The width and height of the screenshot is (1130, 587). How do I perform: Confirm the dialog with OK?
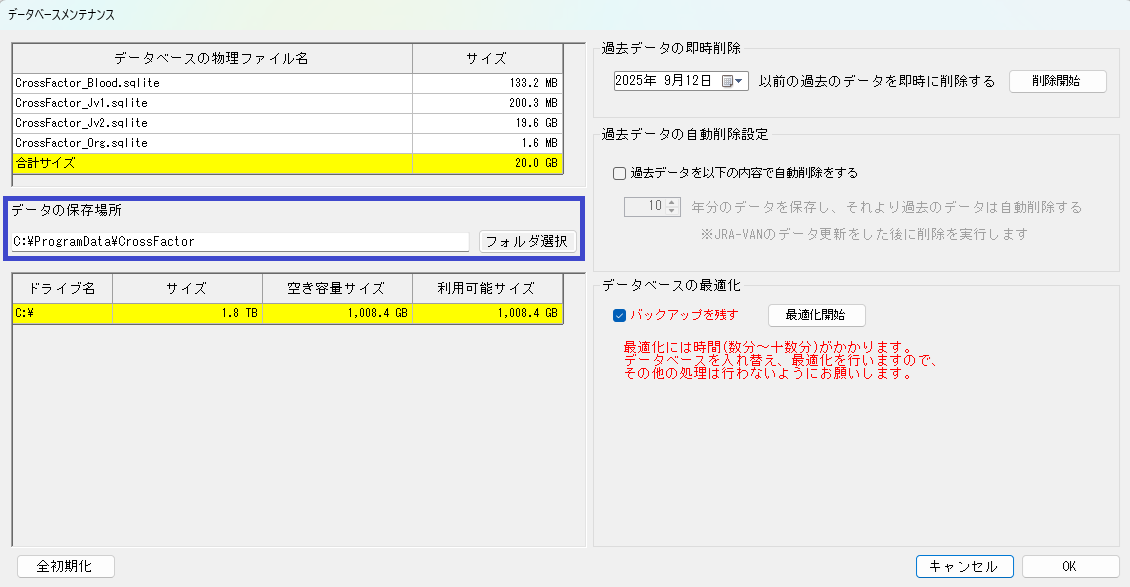coord(1069,566)
